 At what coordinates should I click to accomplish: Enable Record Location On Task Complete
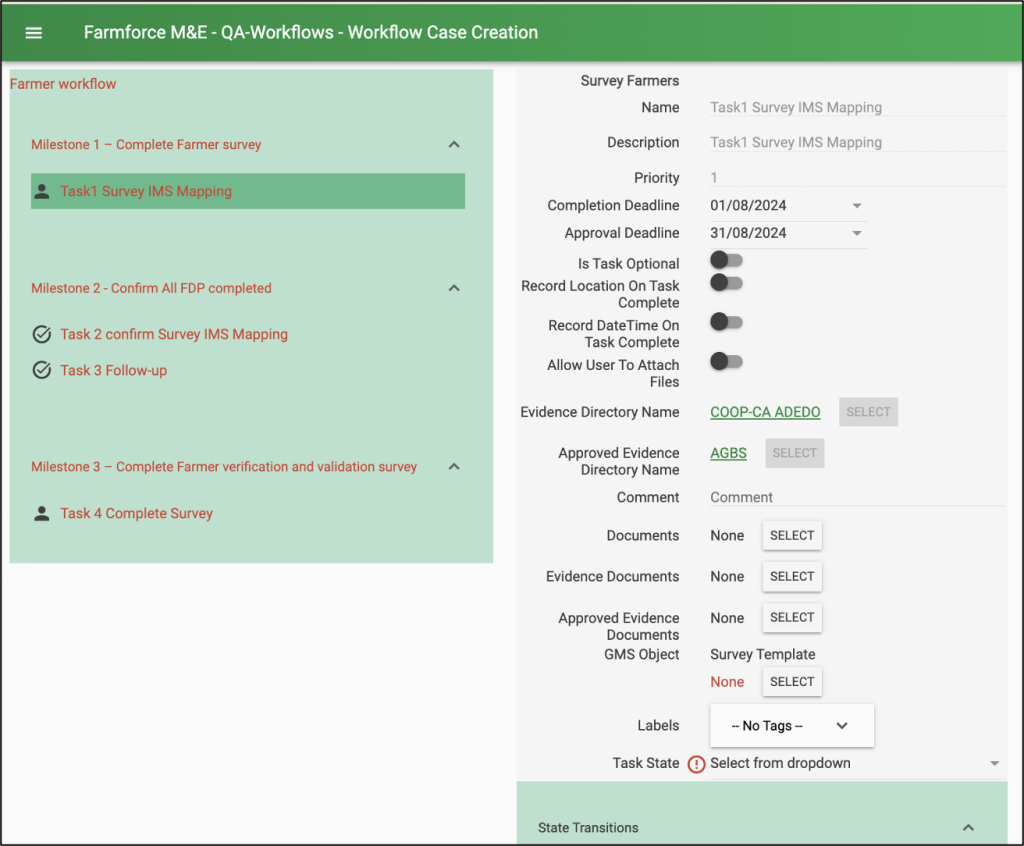[726, 283]
